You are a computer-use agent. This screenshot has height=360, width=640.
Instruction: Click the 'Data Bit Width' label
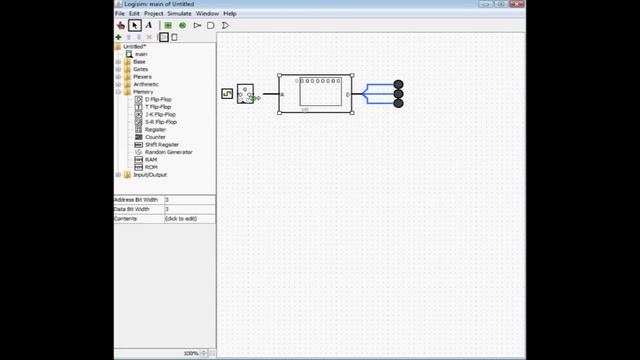[x=132, y=209]
